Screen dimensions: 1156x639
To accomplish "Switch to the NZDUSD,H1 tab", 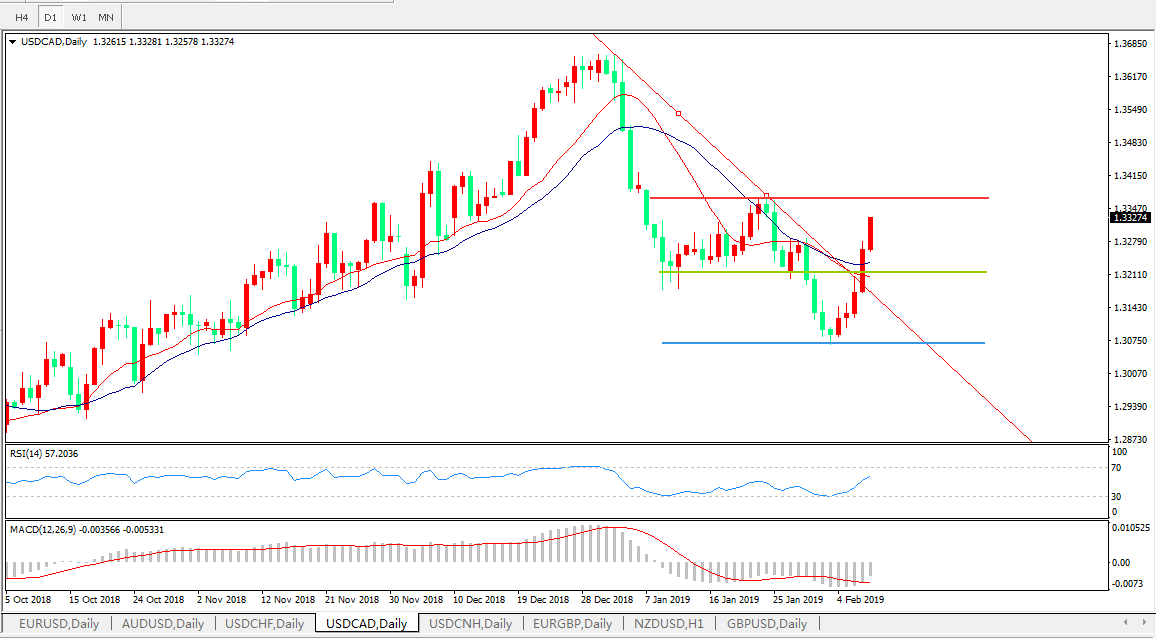I will coord(670,624).
